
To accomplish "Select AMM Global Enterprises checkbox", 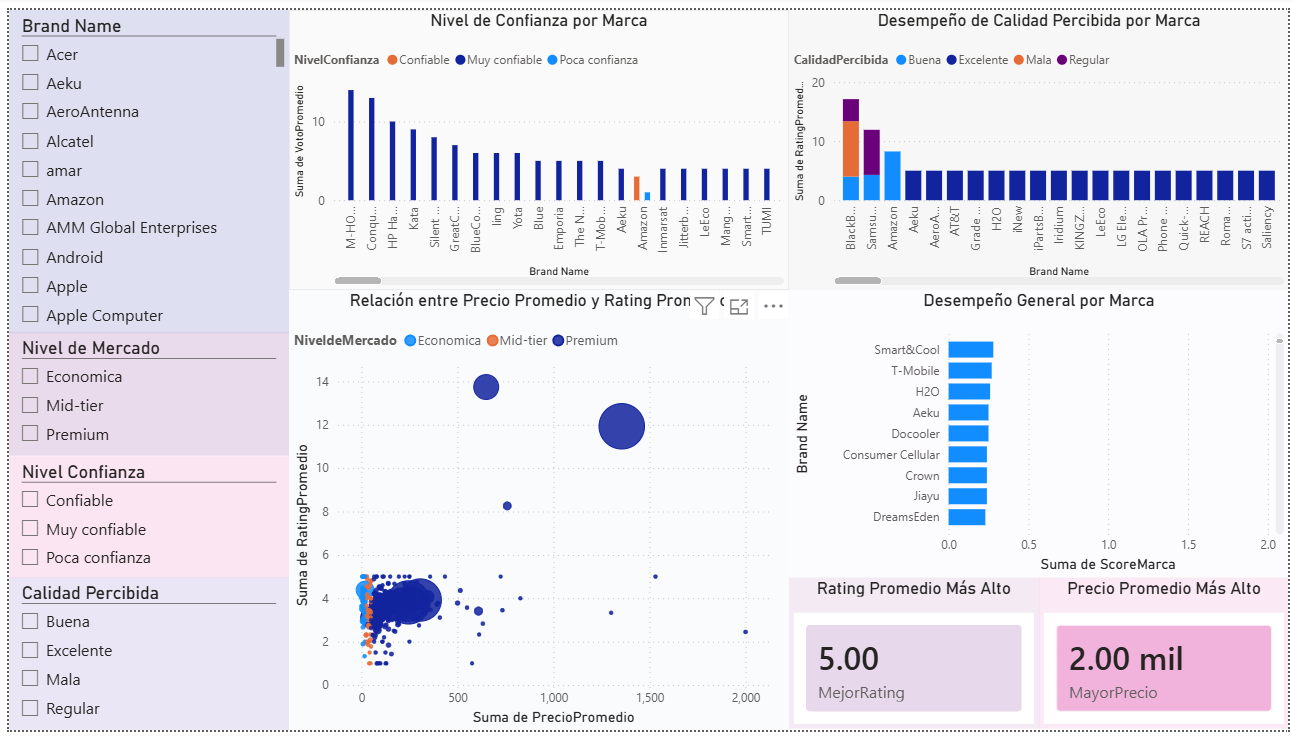I will pos(30,228).
